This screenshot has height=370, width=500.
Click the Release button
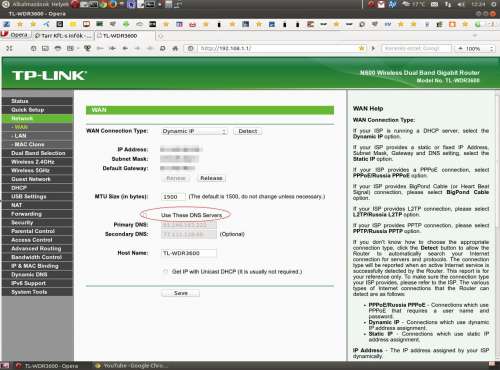pos(211,178)
